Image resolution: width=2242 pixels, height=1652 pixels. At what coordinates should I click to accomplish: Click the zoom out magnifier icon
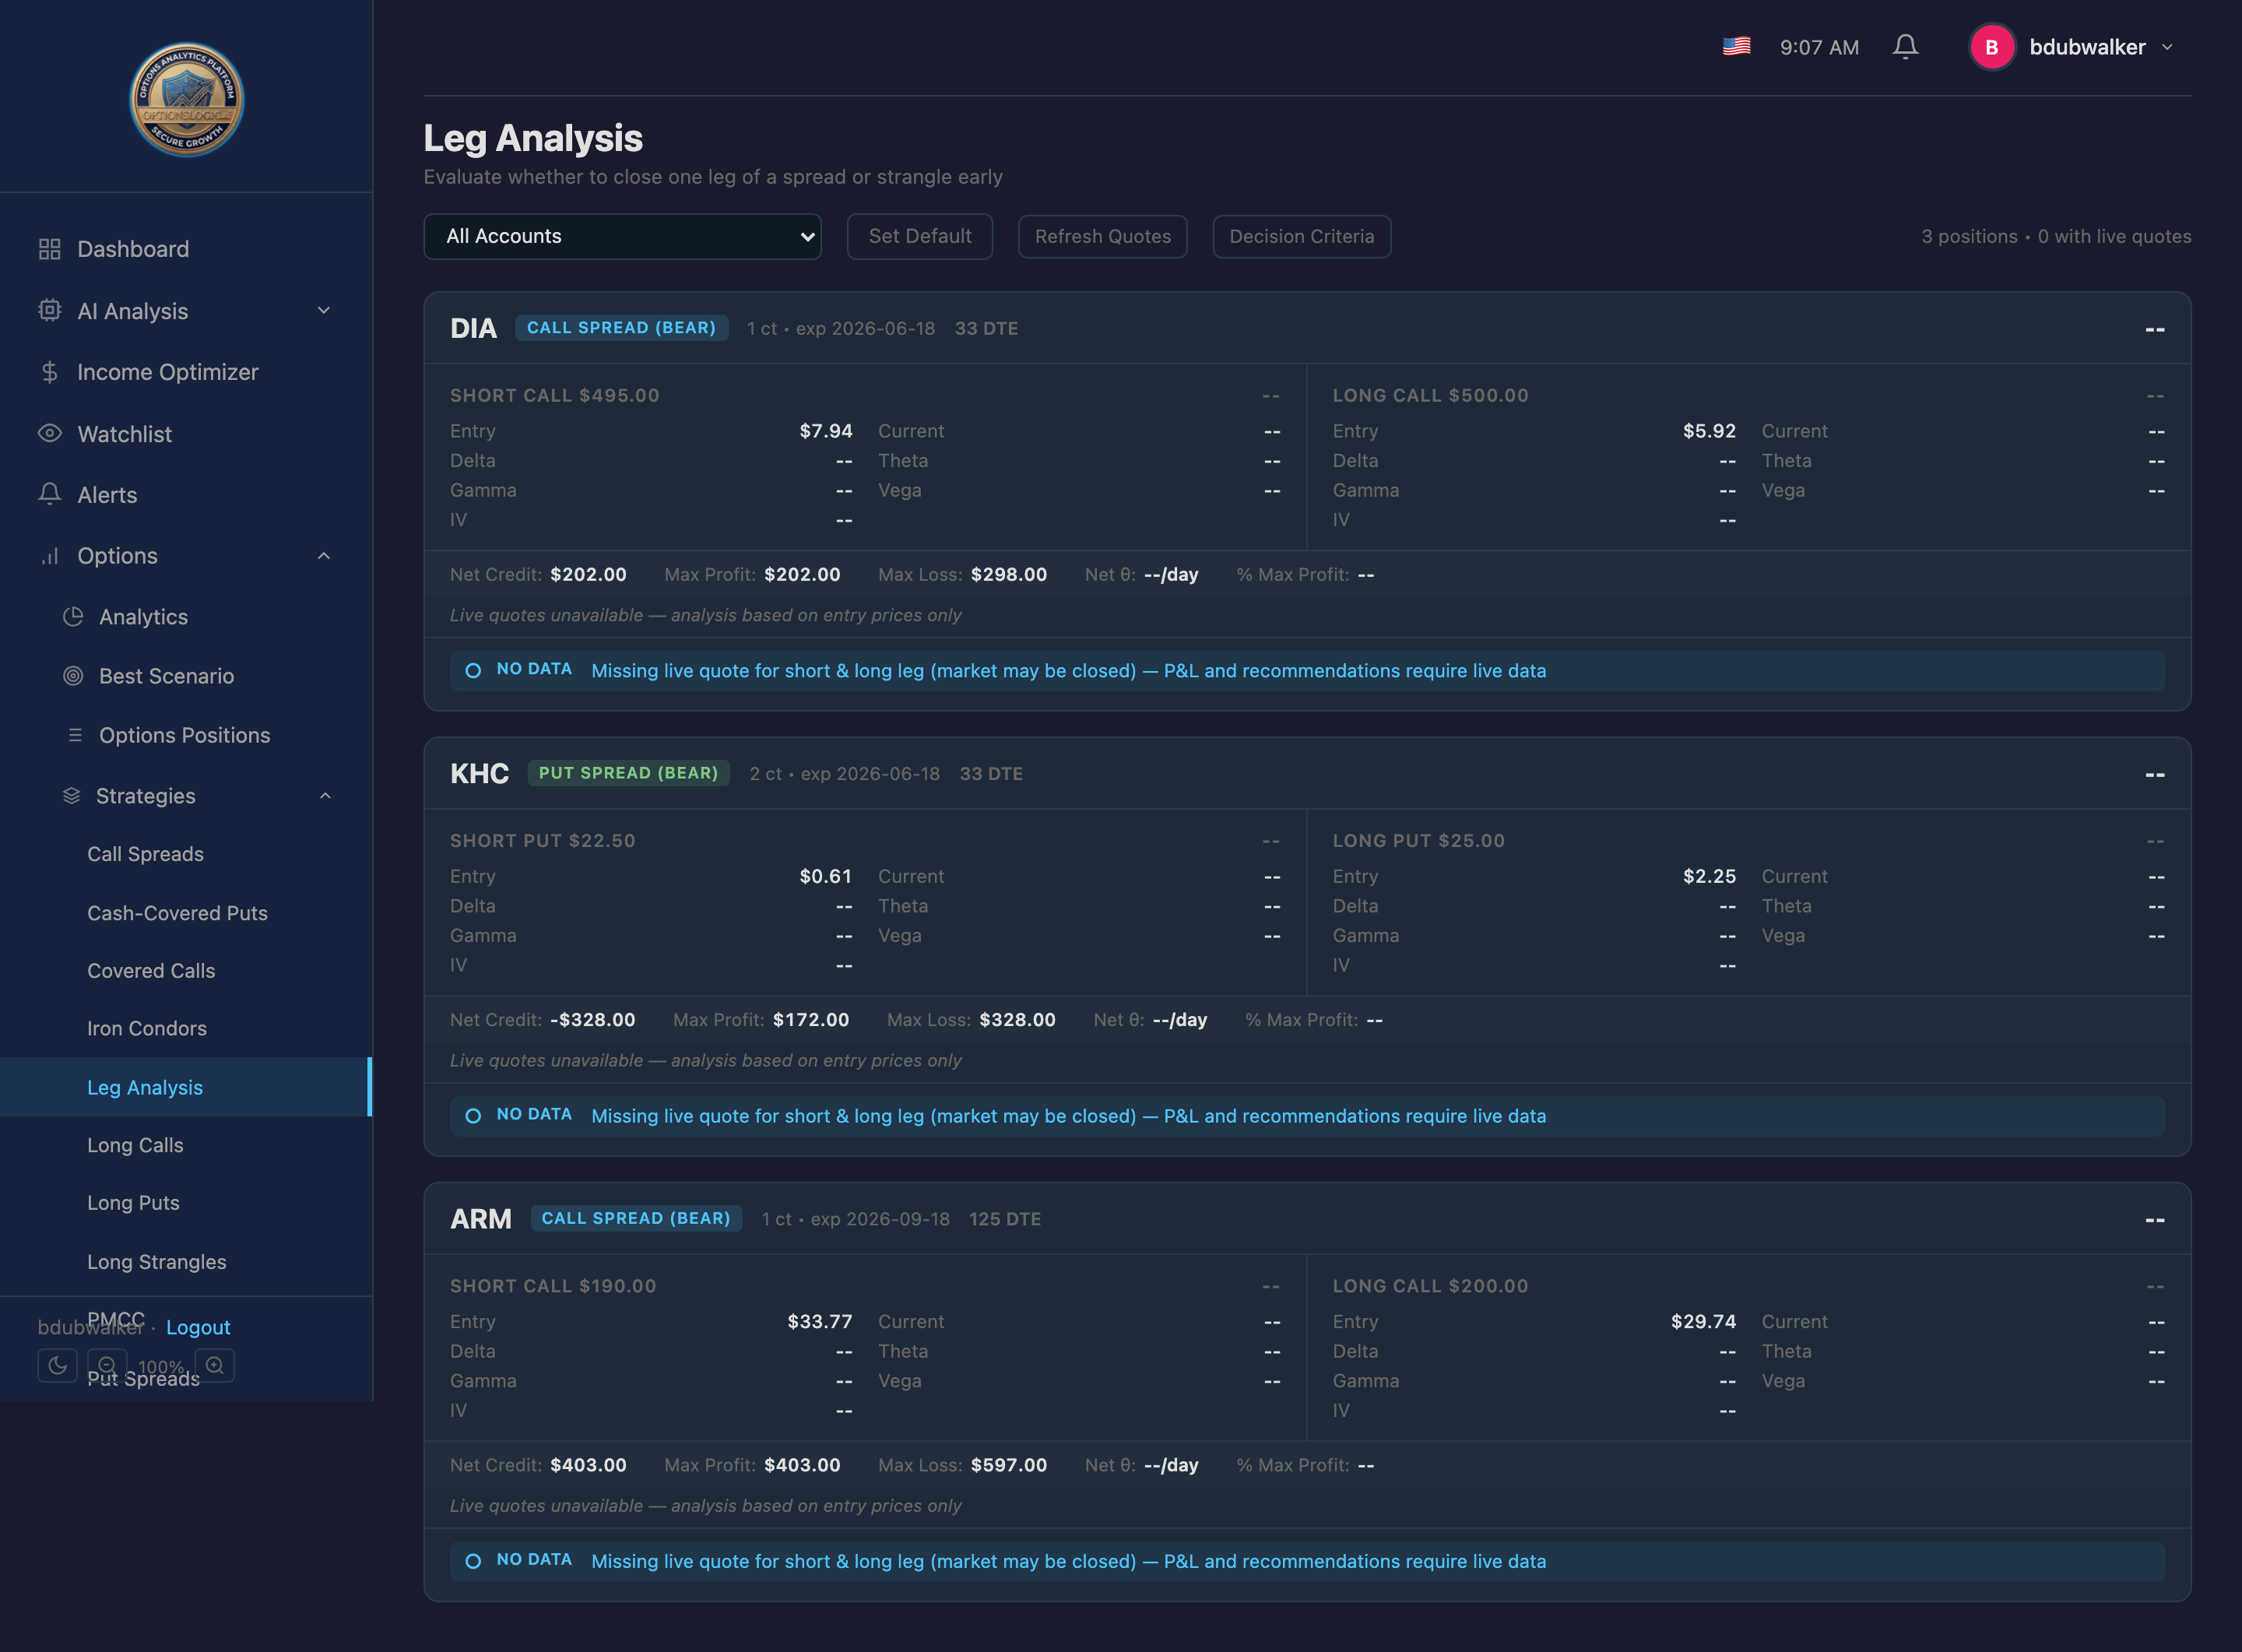coord(107,1365)
